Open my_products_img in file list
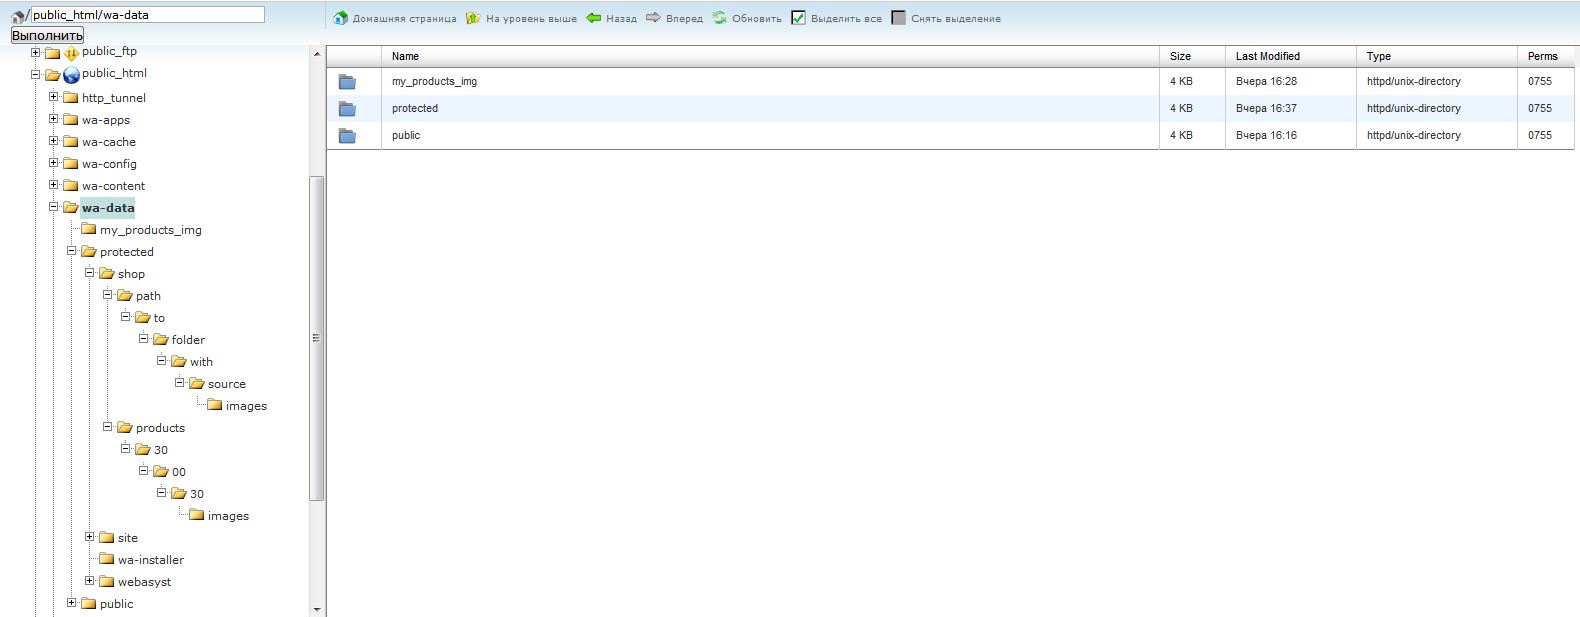Image resolution: width=1580 pixels, height=617 pixels. (434, 81)
